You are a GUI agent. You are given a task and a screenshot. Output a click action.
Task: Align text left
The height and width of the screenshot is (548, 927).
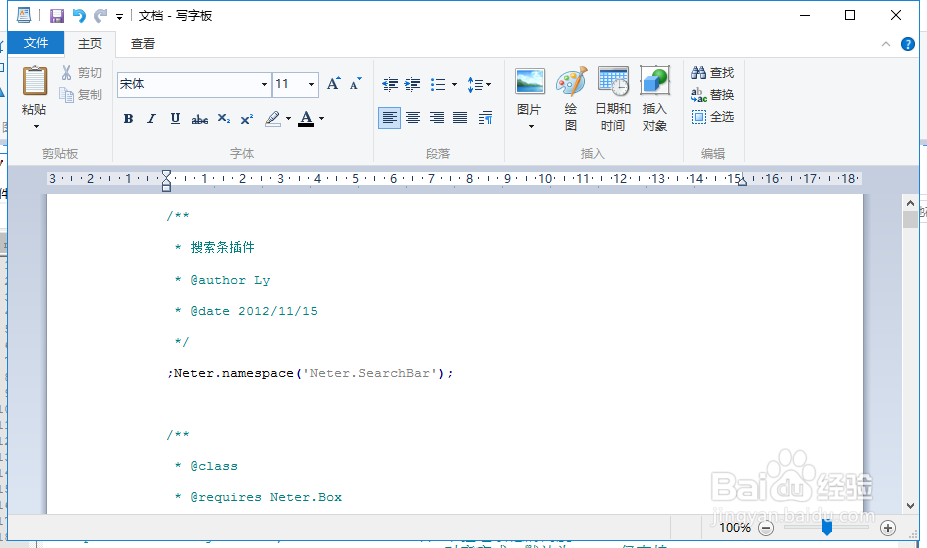pos(389,118)
